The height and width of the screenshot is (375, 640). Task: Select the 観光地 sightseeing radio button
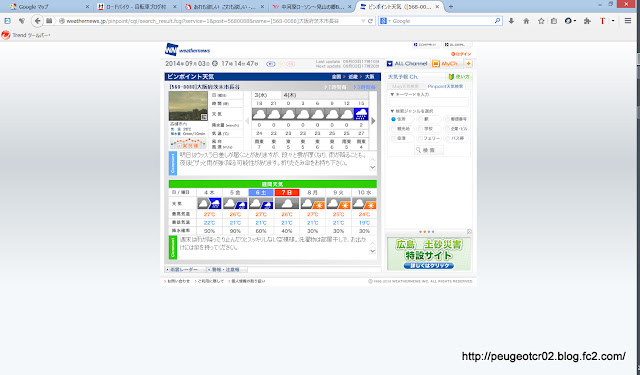393,129
